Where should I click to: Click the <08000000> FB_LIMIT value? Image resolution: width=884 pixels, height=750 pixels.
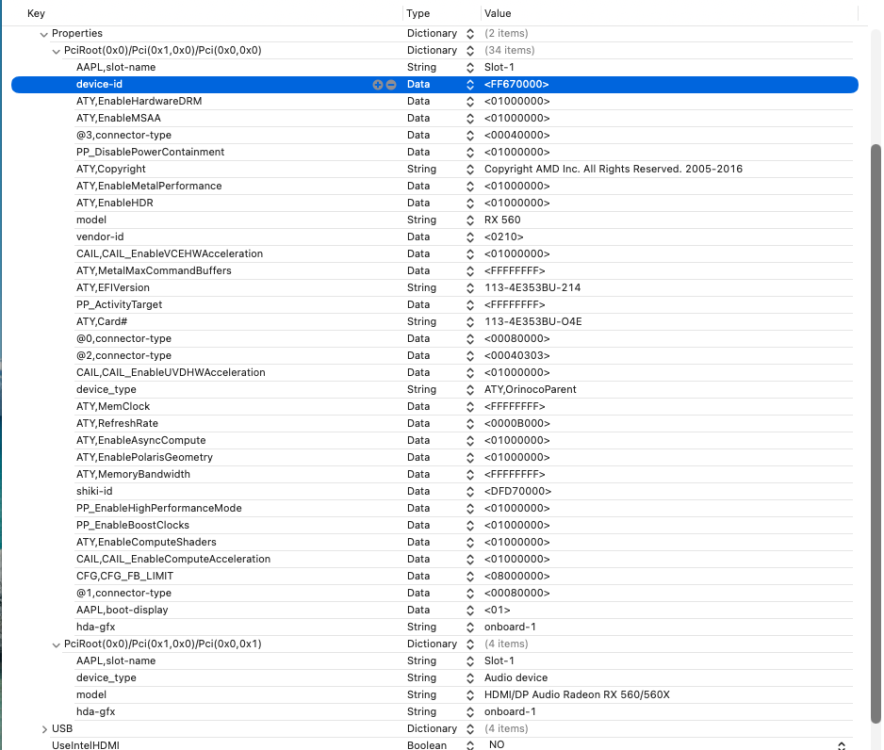pyautogui.click(x=517, y=576)
